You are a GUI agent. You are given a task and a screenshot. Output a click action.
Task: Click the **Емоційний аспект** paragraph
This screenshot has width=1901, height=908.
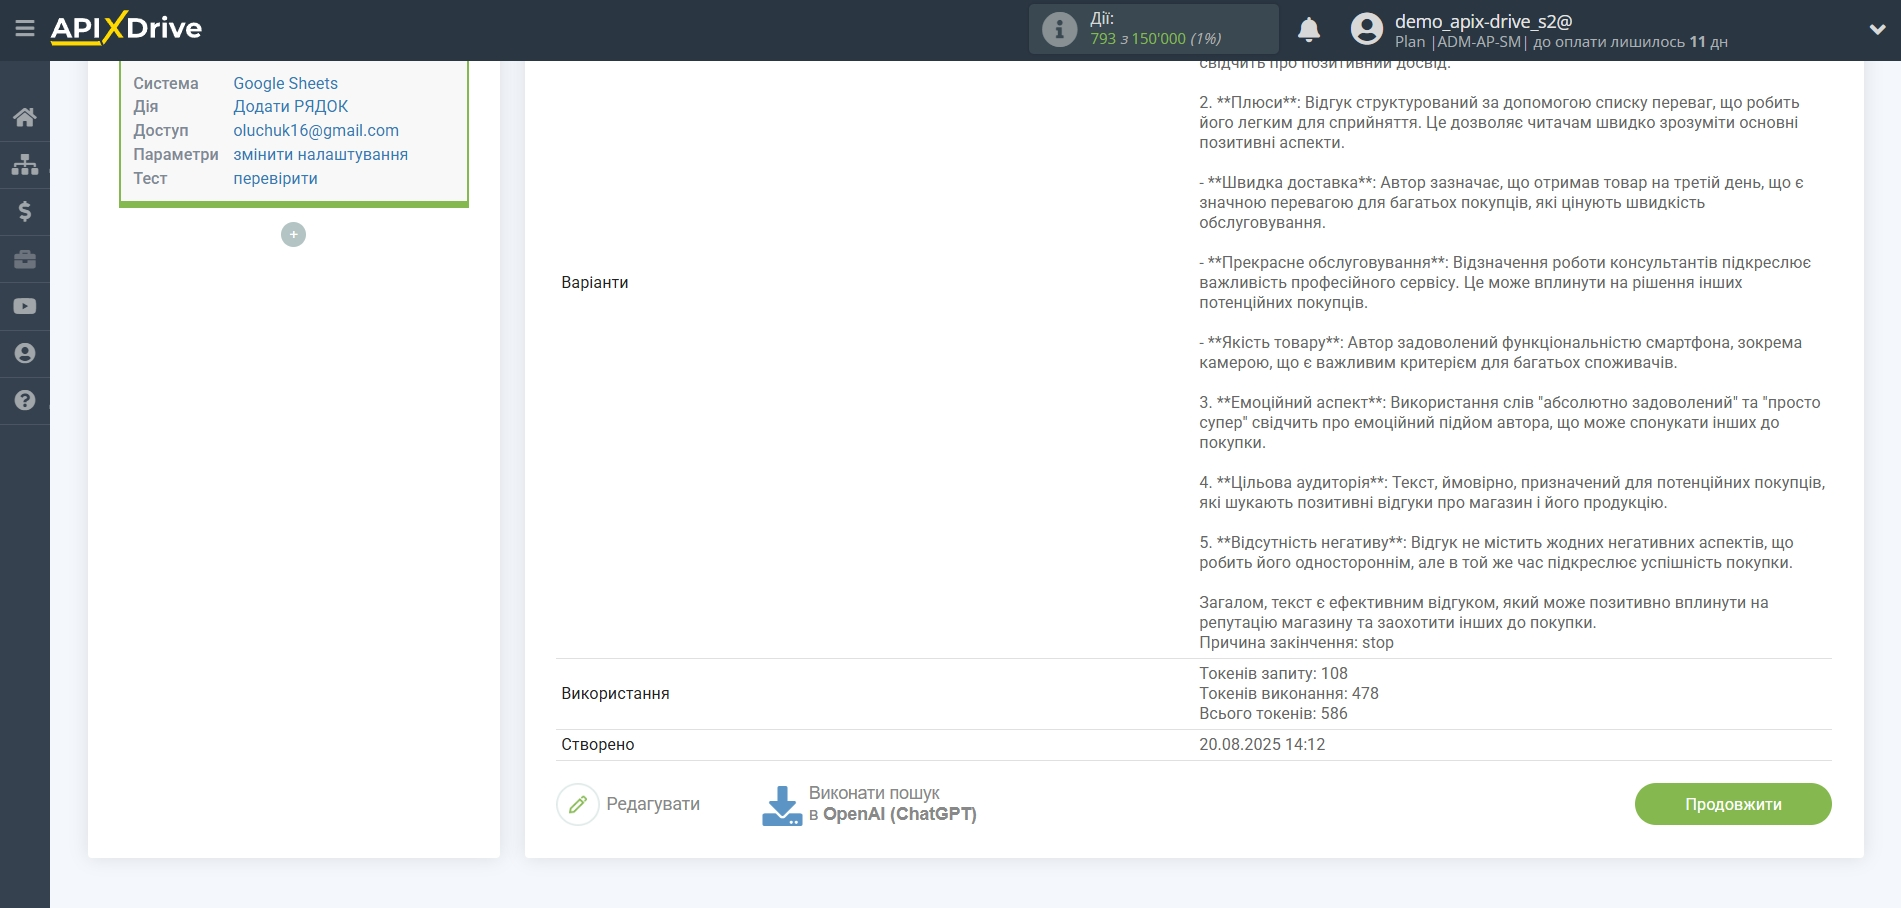(x=1510, y=422)
